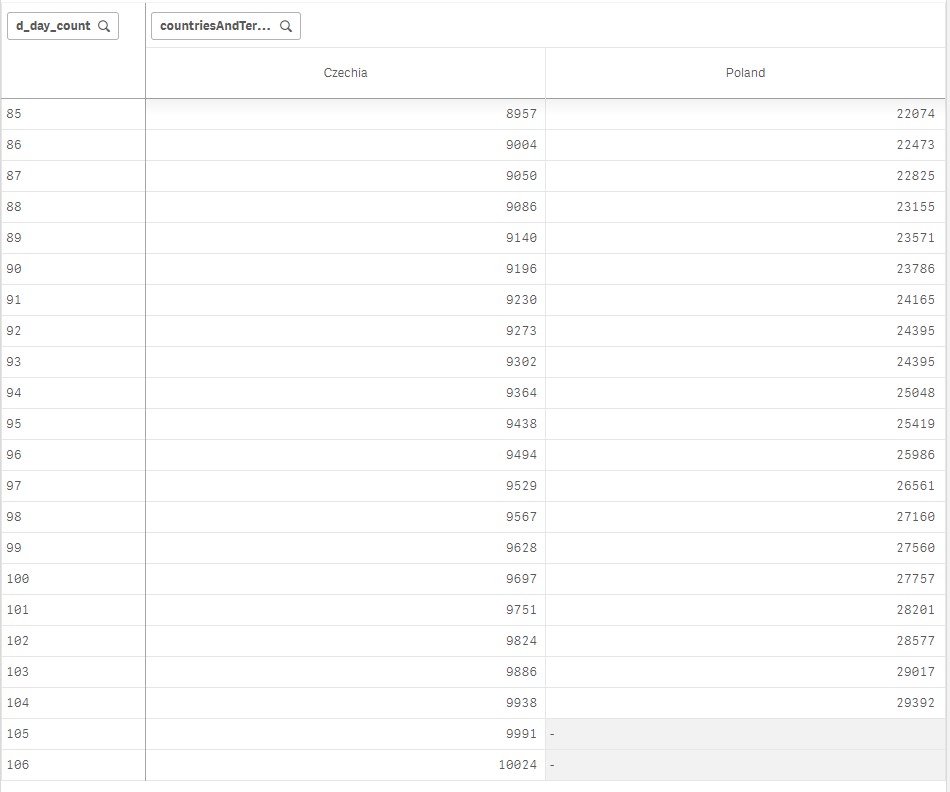Click the row label 100
Image resolution: width=950 pixels, height=792 pixels.
point(18,579)
